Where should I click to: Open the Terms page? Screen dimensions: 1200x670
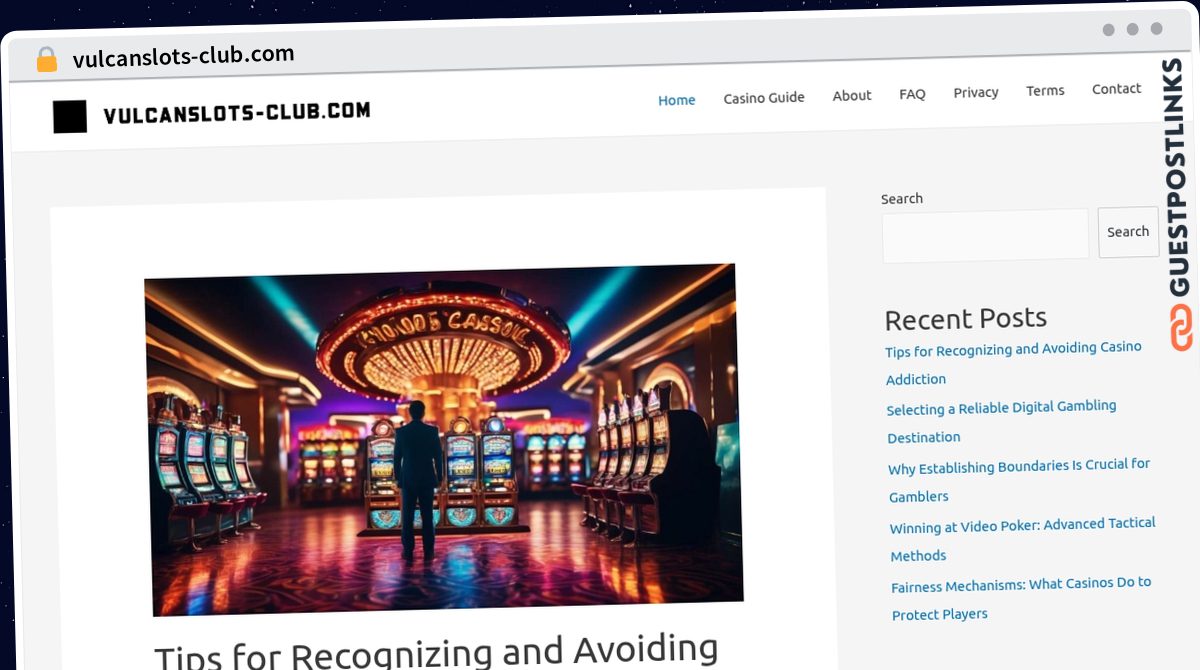click(x=1045, y=90)
